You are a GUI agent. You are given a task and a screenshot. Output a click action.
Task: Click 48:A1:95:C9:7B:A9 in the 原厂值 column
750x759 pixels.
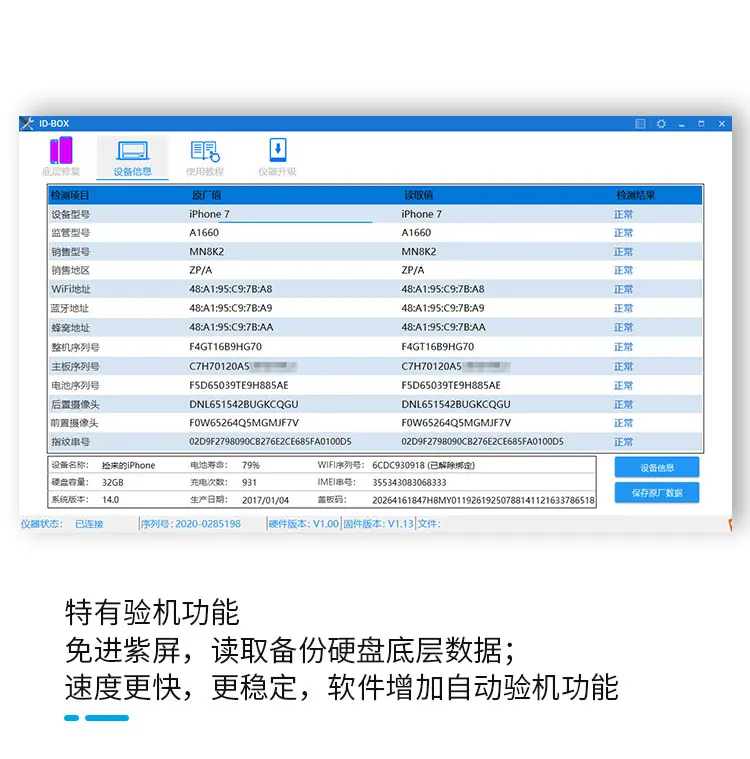point(230,308)
